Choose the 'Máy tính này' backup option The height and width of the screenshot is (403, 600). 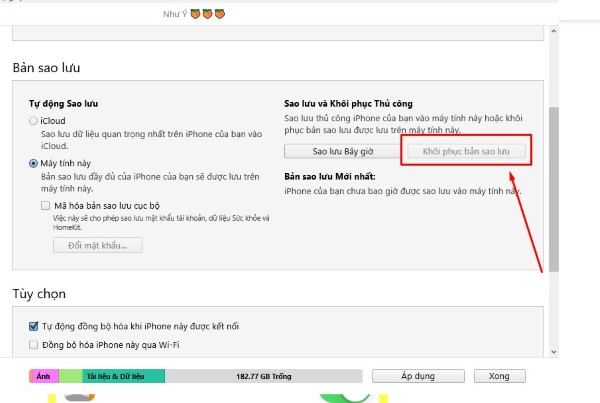point(35,162)
